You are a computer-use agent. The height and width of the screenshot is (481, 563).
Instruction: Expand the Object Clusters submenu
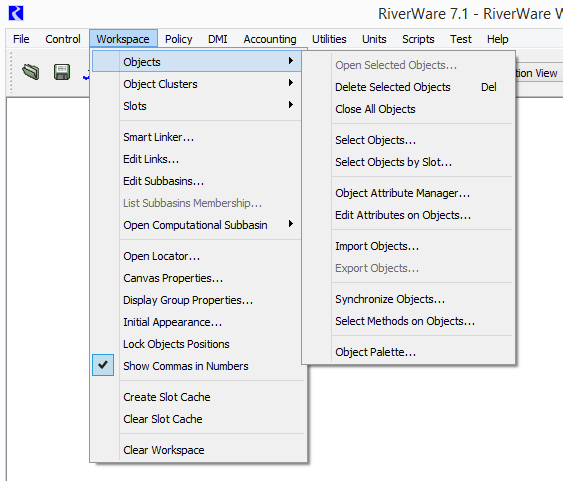click(196, 84)
